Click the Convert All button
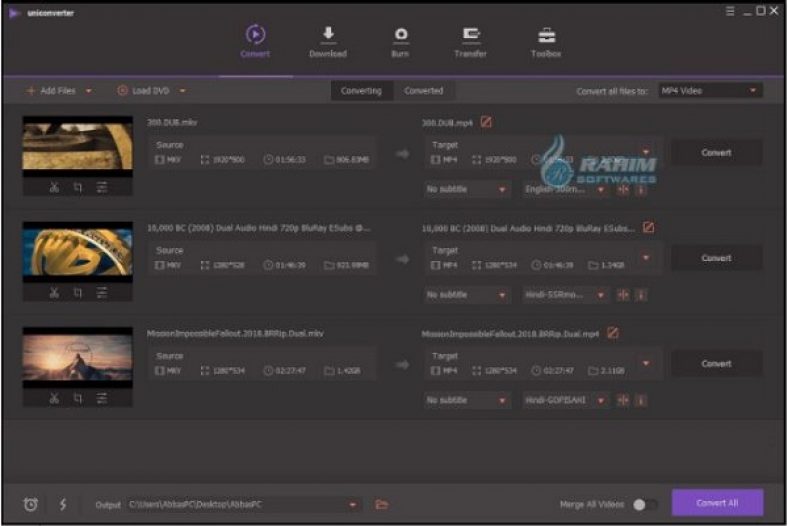The width and height of the screenshot is (788, 526). (x=717, y=502)
